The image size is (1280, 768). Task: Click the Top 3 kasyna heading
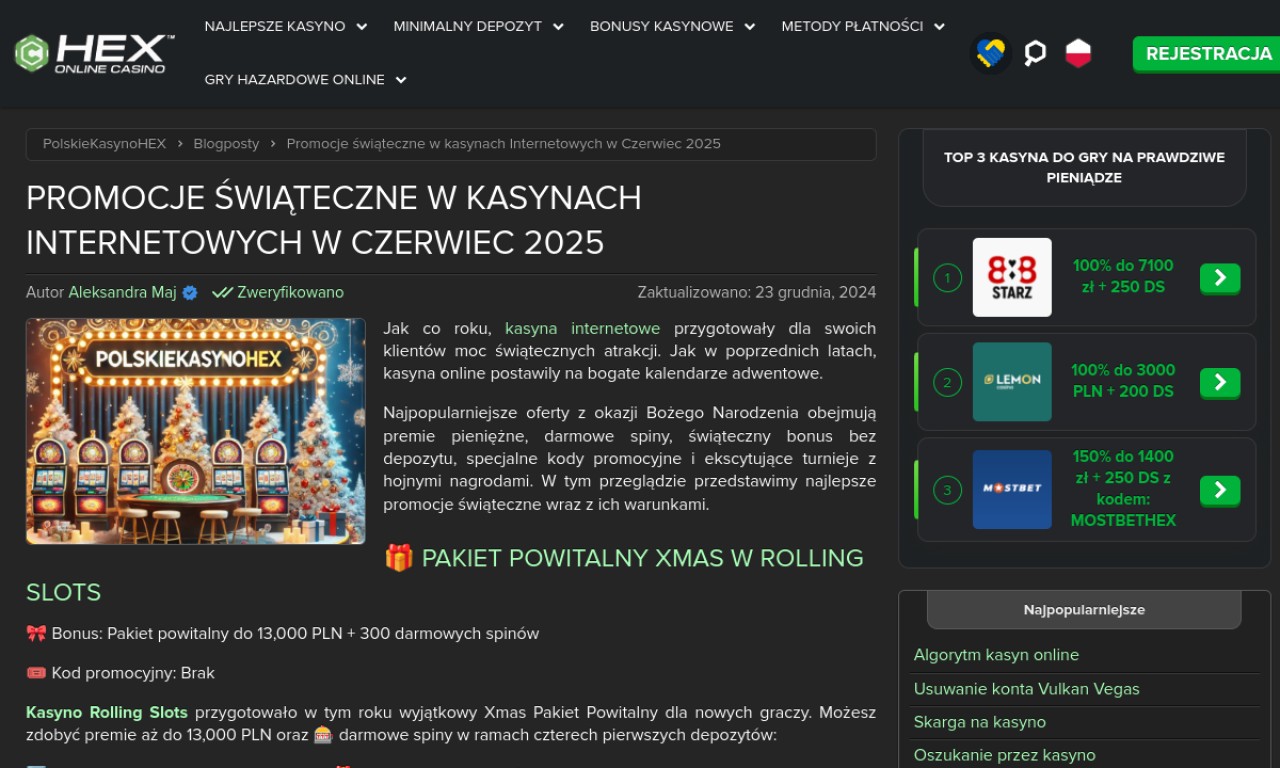click(1084, 168)
